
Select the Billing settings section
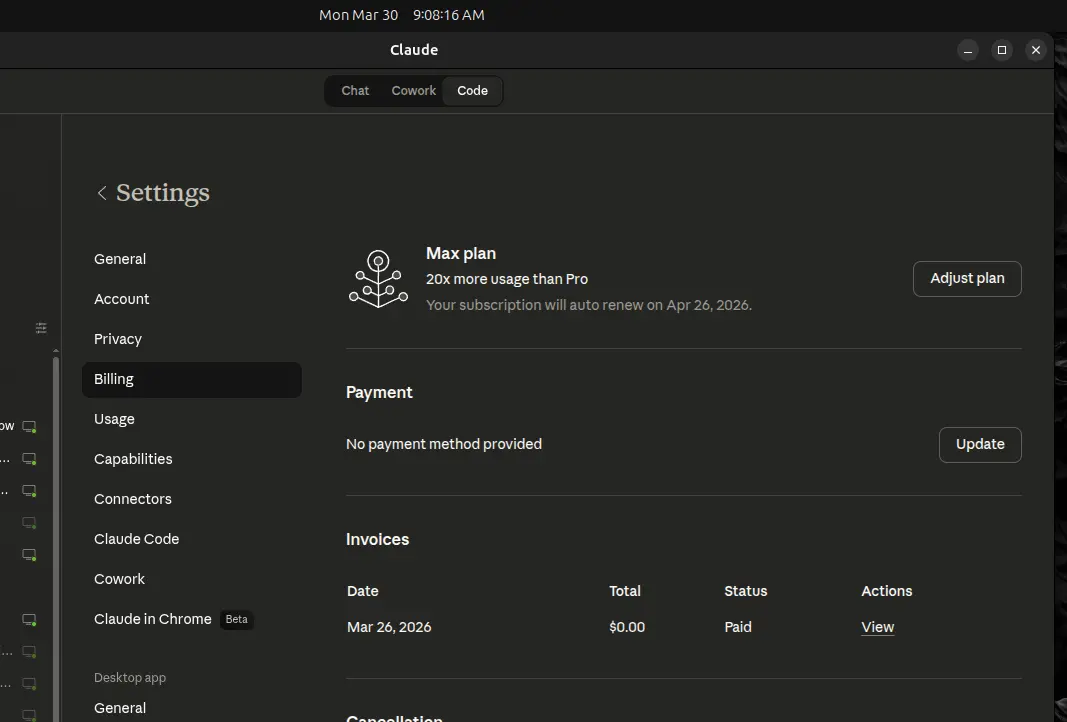point(191,380)
